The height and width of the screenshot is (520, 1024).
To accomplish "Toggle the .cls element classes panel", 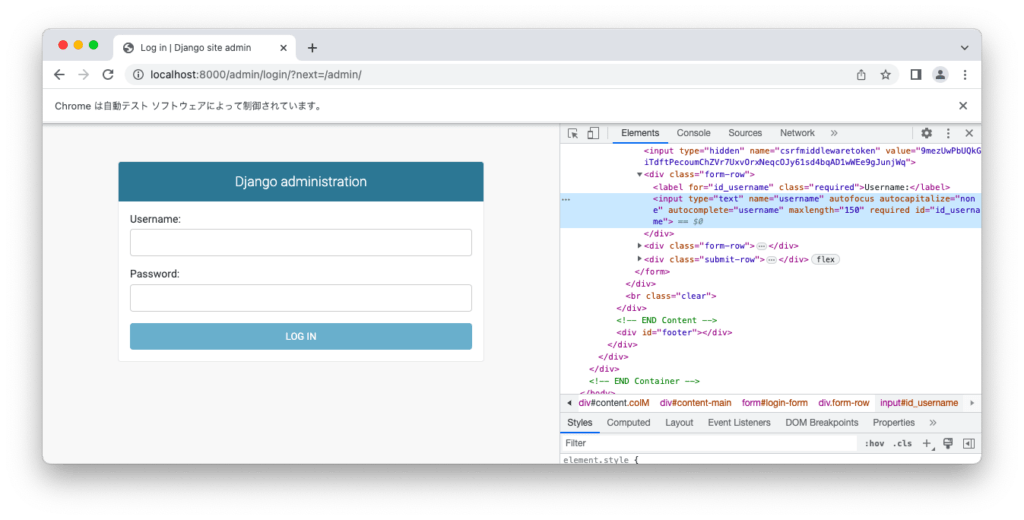I will (902, 443).
